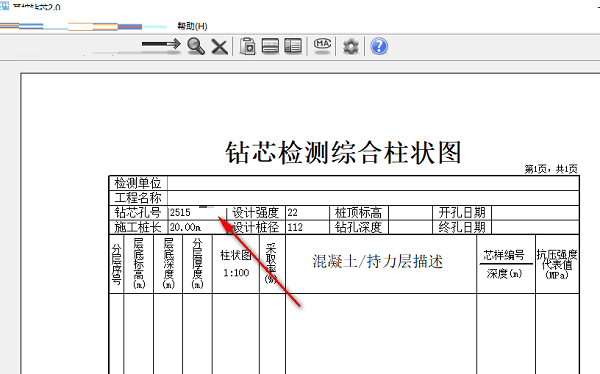Click the 钻孔深度 label cell
Image resolution: width=600 pixels, height=374 pixels.
pos(359,227)
